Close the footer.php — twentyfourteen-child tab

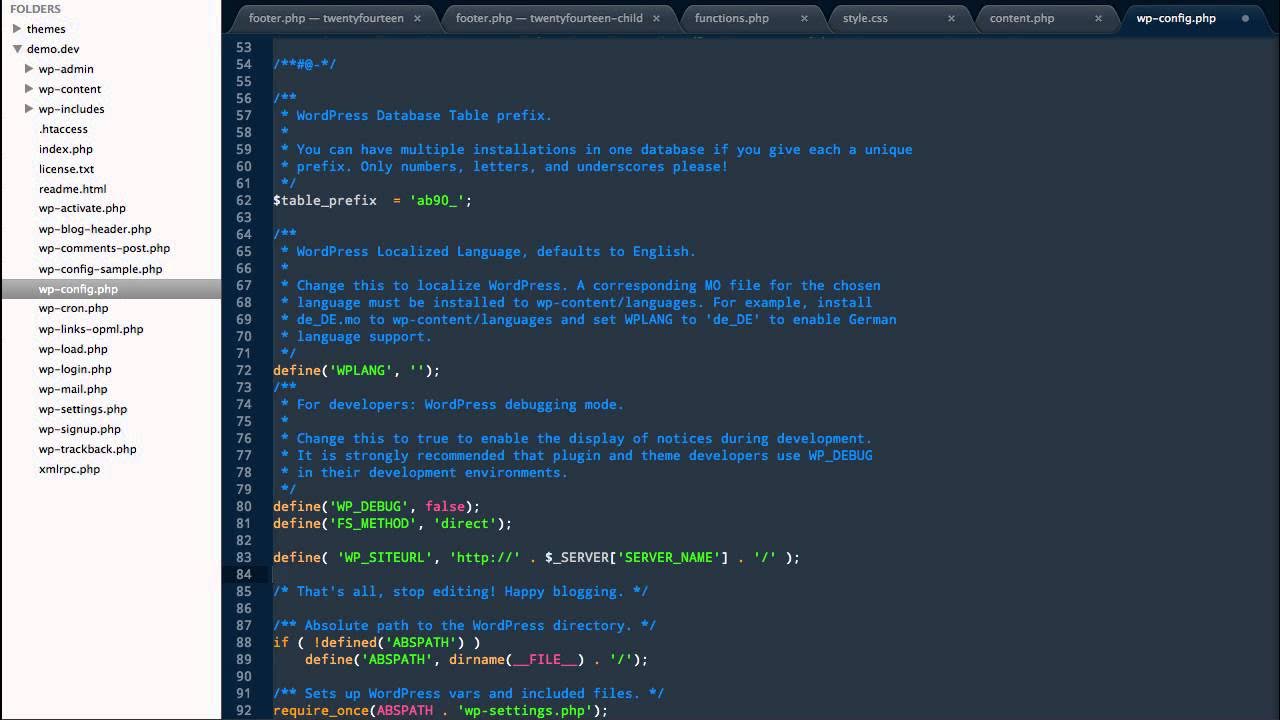pos(657,18)
